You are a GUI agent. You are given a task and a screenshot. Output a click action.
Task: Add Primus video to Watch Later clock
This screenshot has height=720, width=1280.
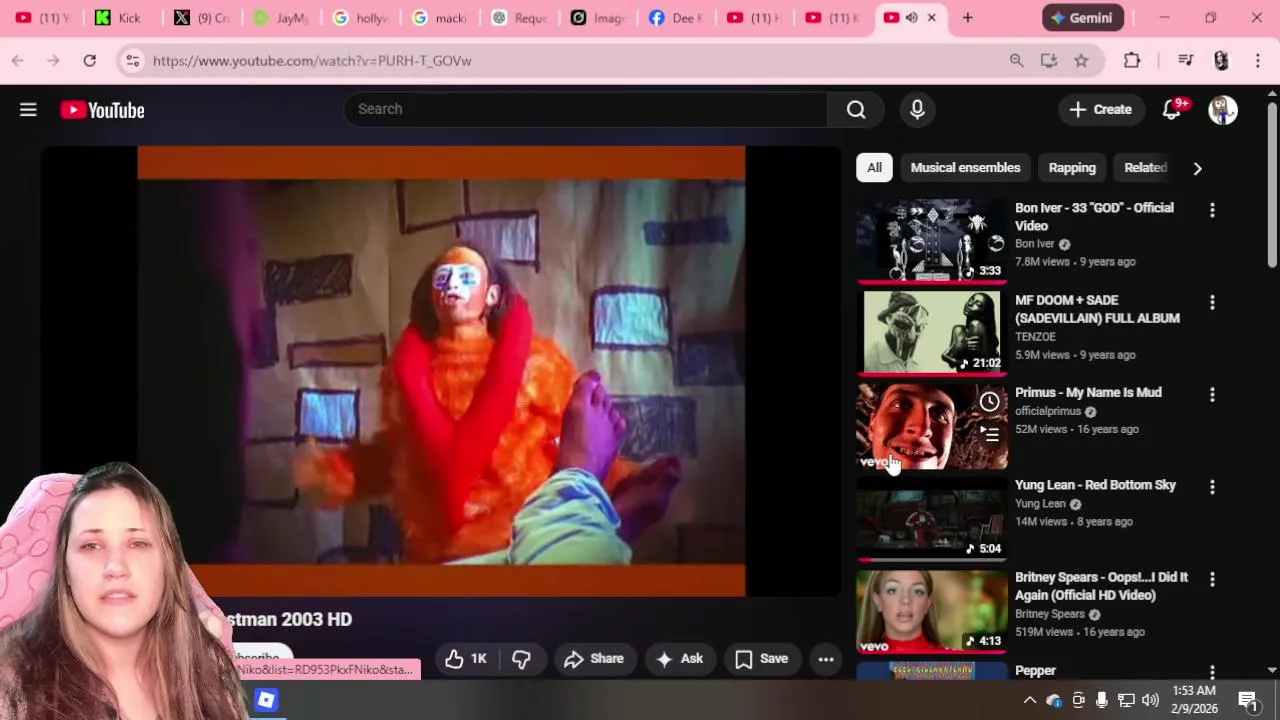pos(989,402)
